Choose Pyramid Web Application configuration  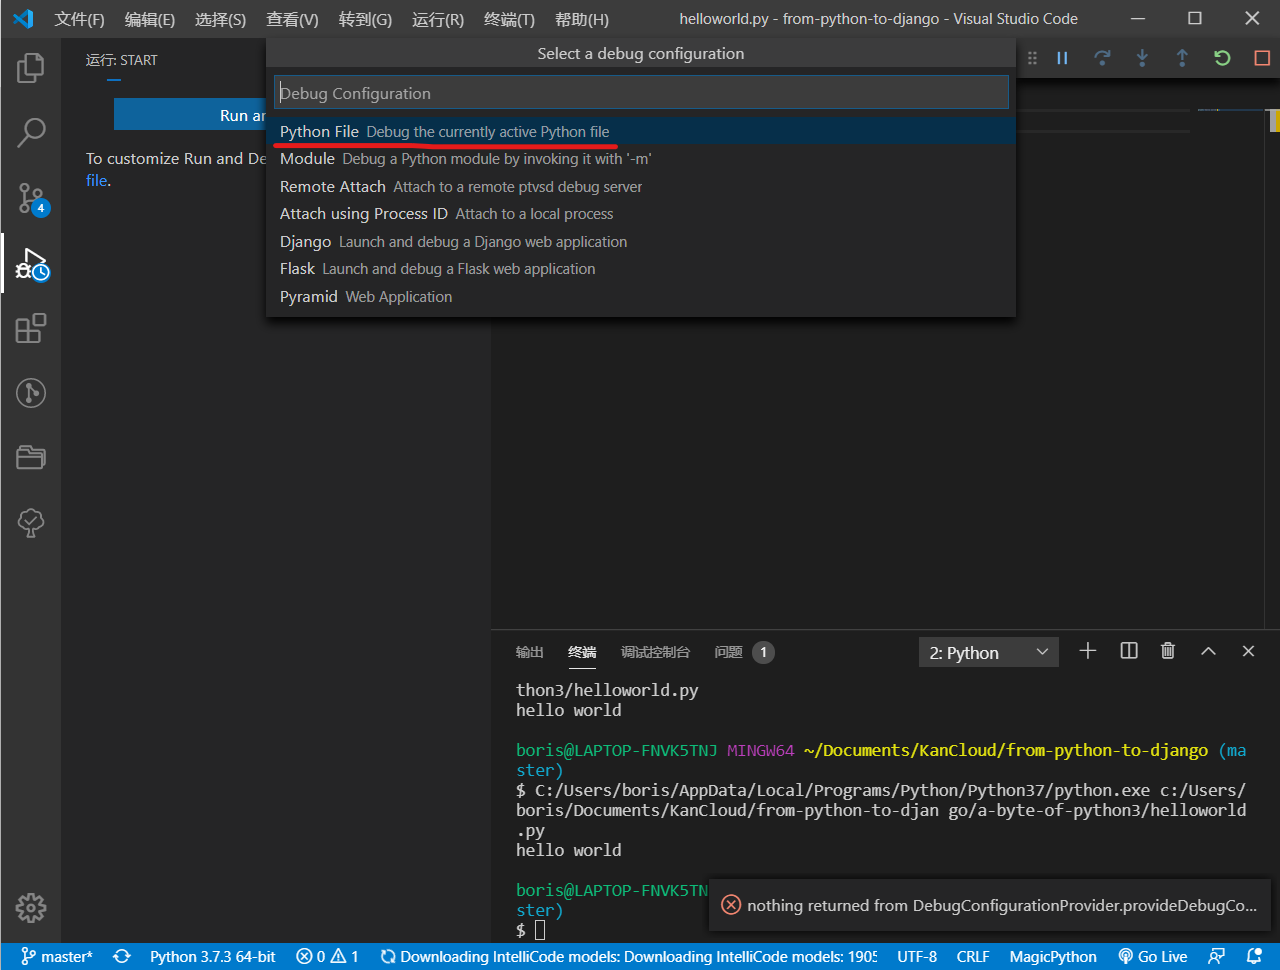click(641, 297)
